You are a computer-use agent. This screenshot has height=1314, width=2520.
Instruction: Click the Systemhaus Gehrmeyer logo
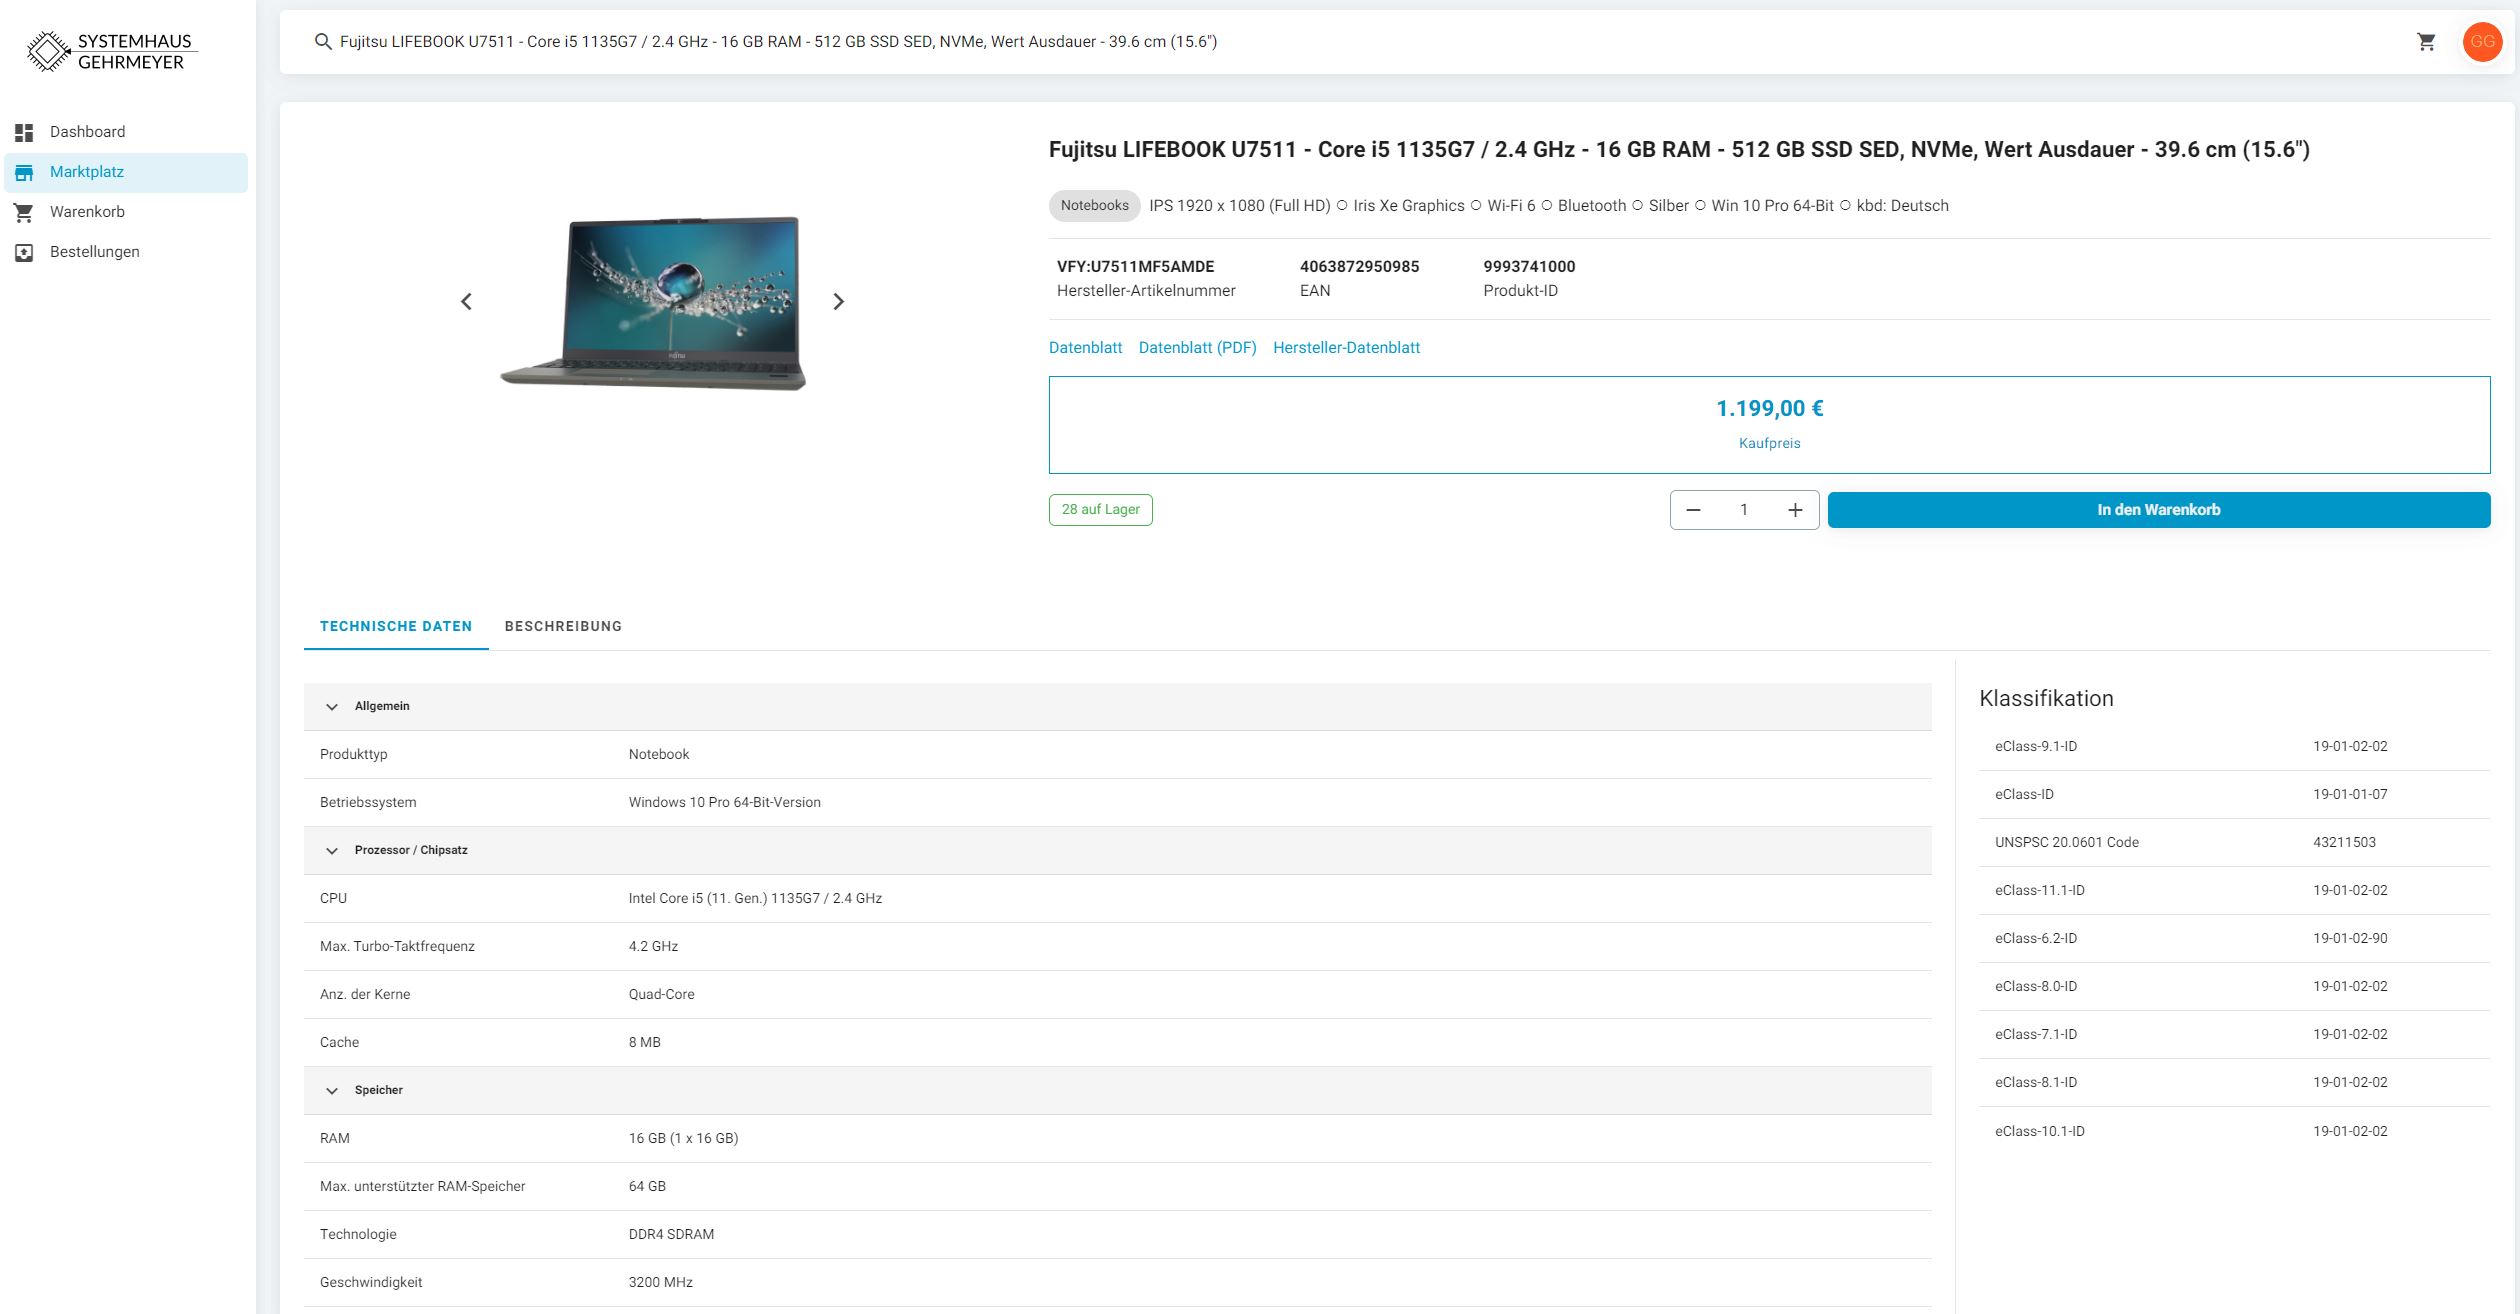112,51
